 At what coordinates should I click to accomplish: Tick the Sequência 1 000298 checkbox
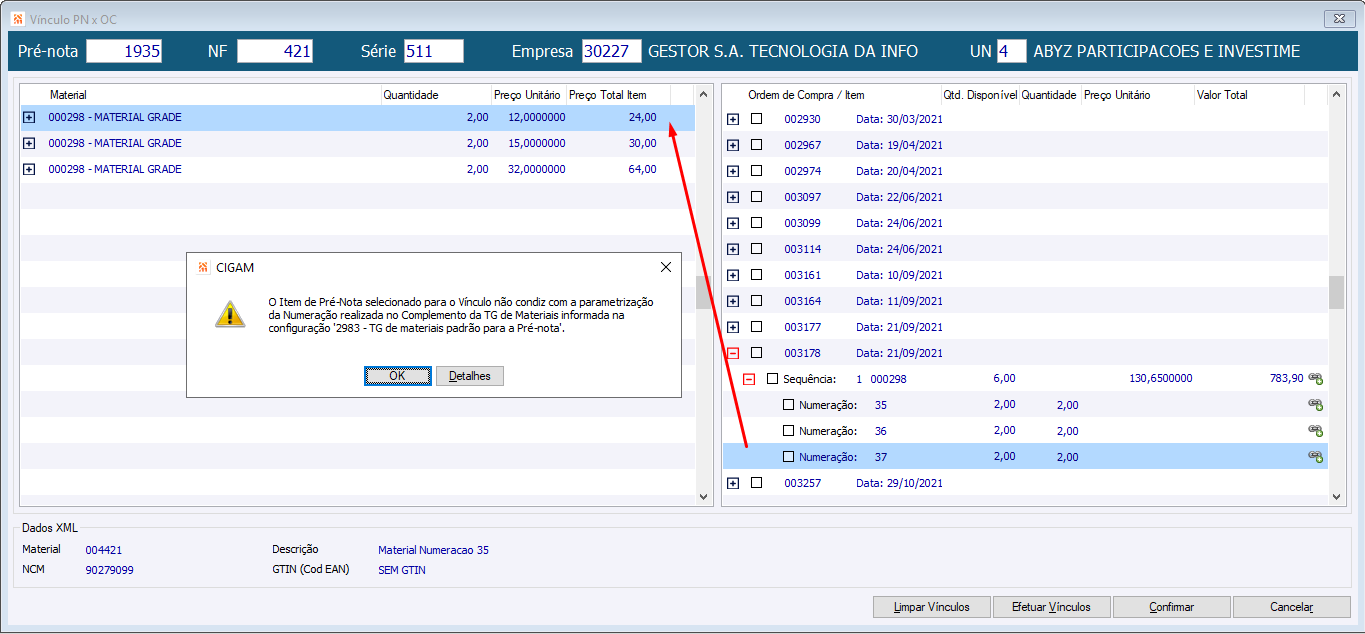pyautogui.click(x=772, y=379)
